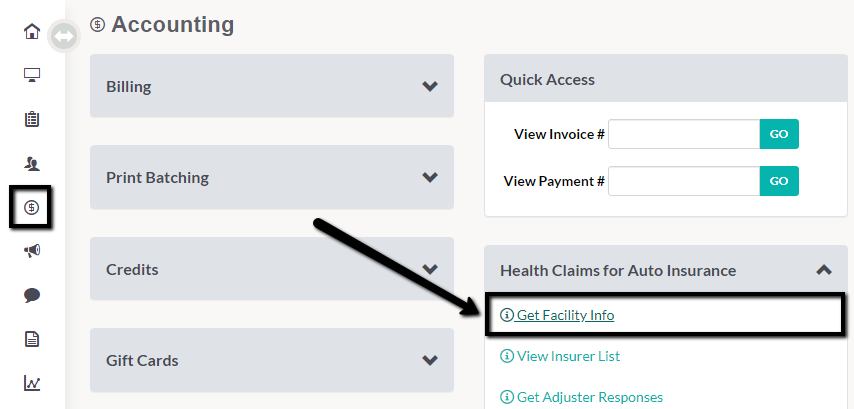854x409 pixels.
Task: Toggle the sidebar collapse arrows button
Action: click(64, 36)
